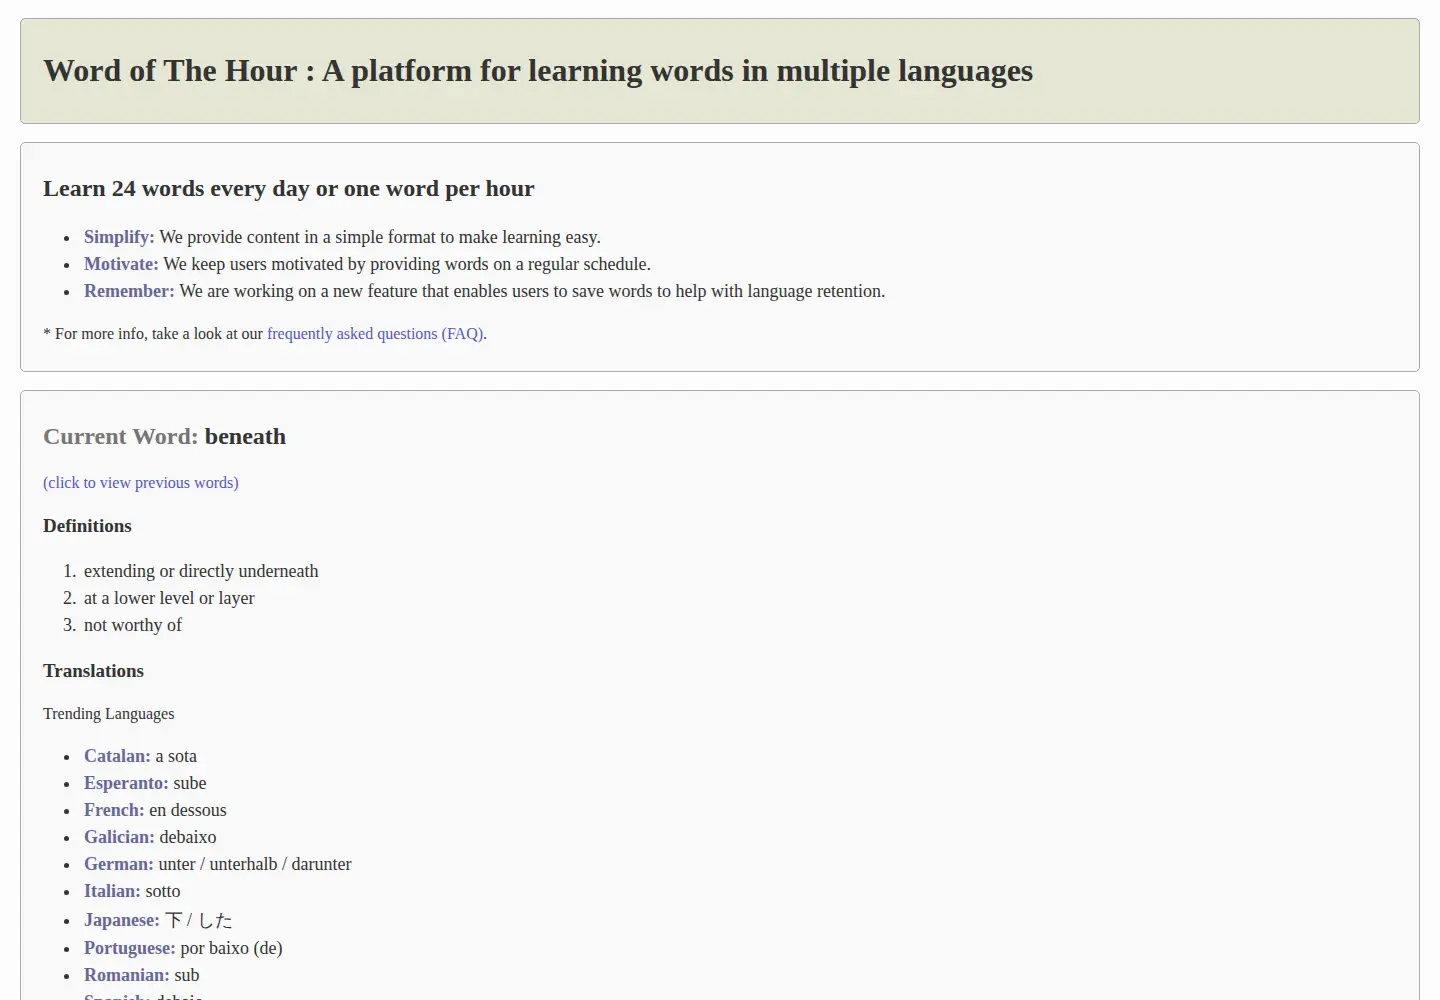This screenshot has height=1000, width=1440.
Task: Click the Catalan translation 'a sota'
Action: coord(176,756)
